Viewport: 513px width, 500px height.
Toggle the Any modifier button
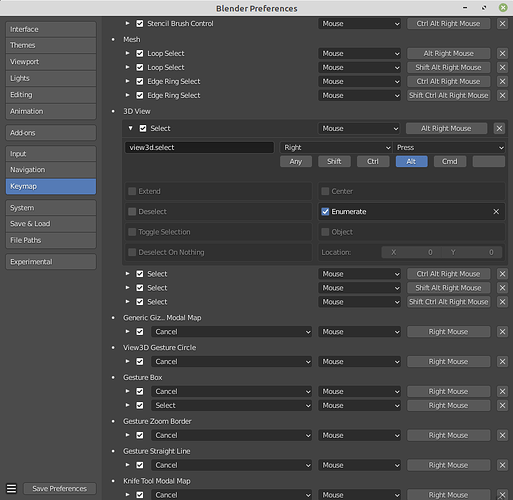296,162
